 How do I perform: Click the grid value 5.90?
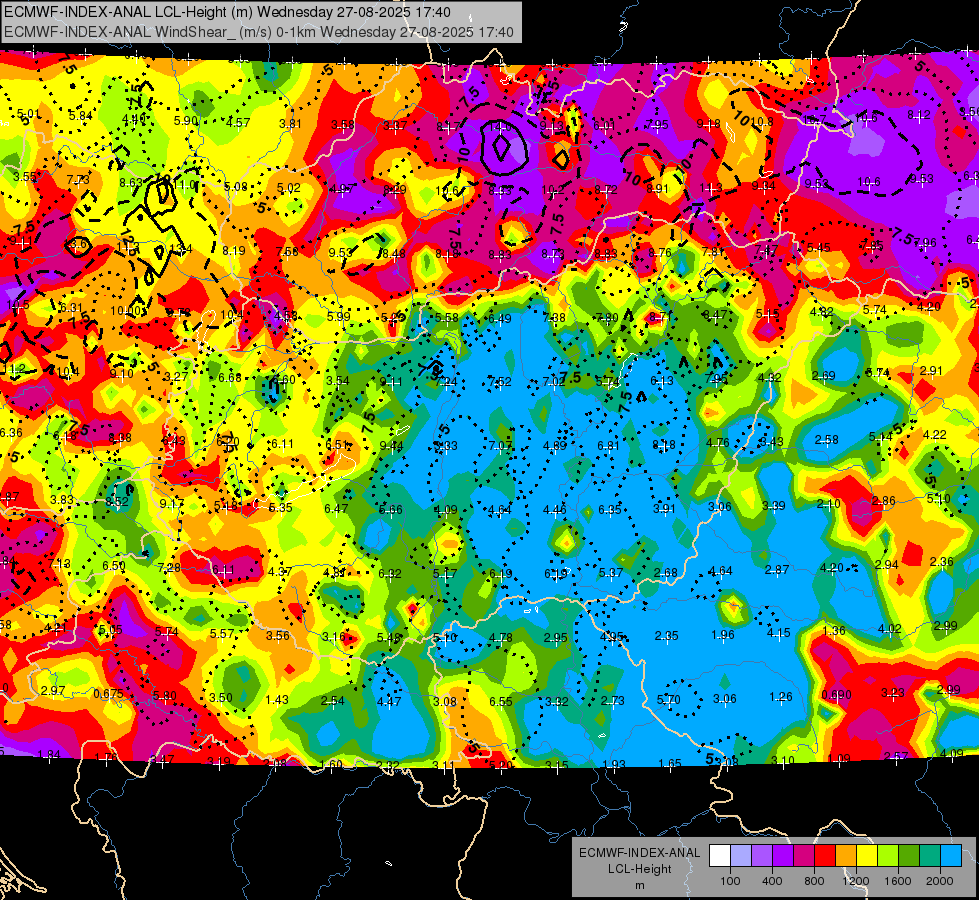pyautogui.click(x=186, y=121)
